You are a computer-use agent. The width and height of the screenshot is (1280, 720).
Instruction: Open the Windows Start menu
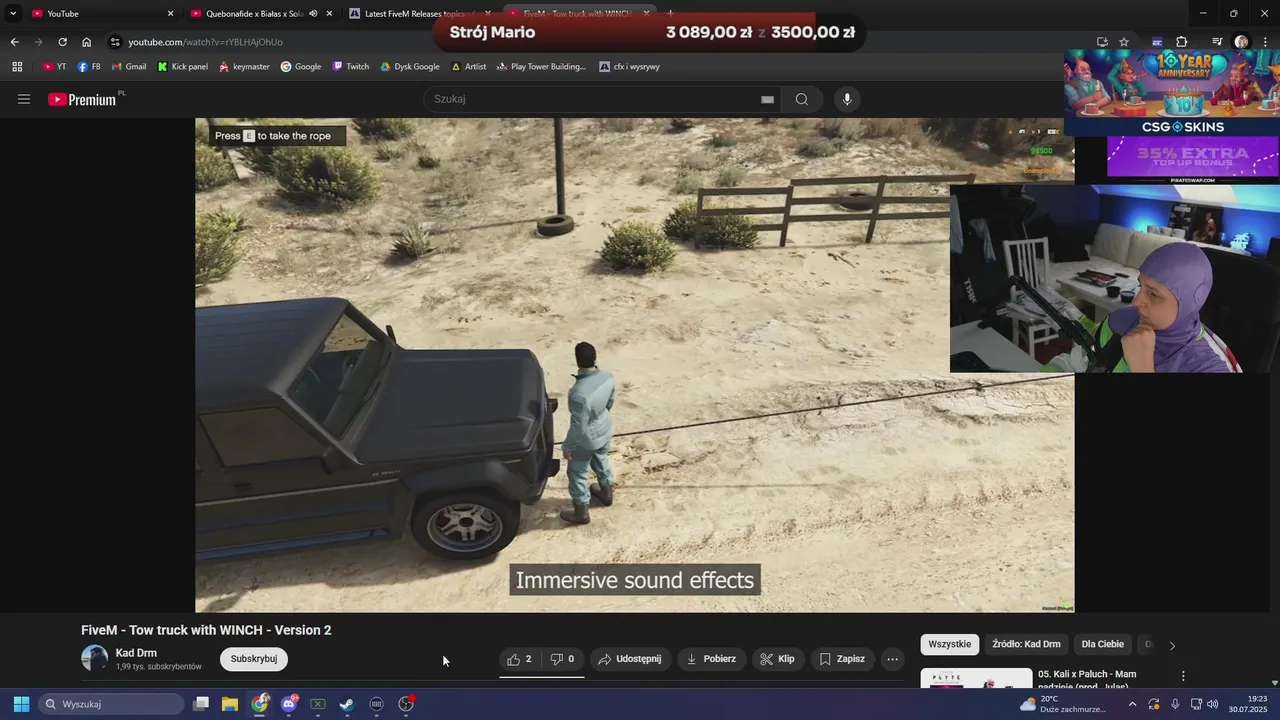21,704
